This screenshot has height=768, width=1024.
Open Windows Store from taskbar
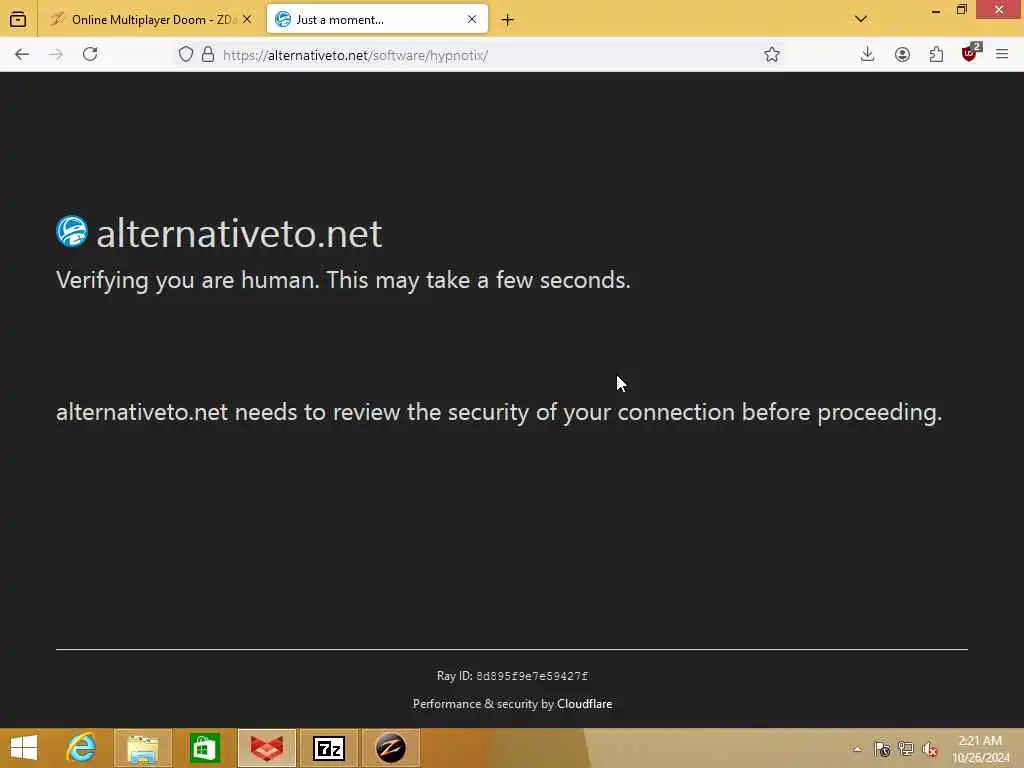(204, 748)
